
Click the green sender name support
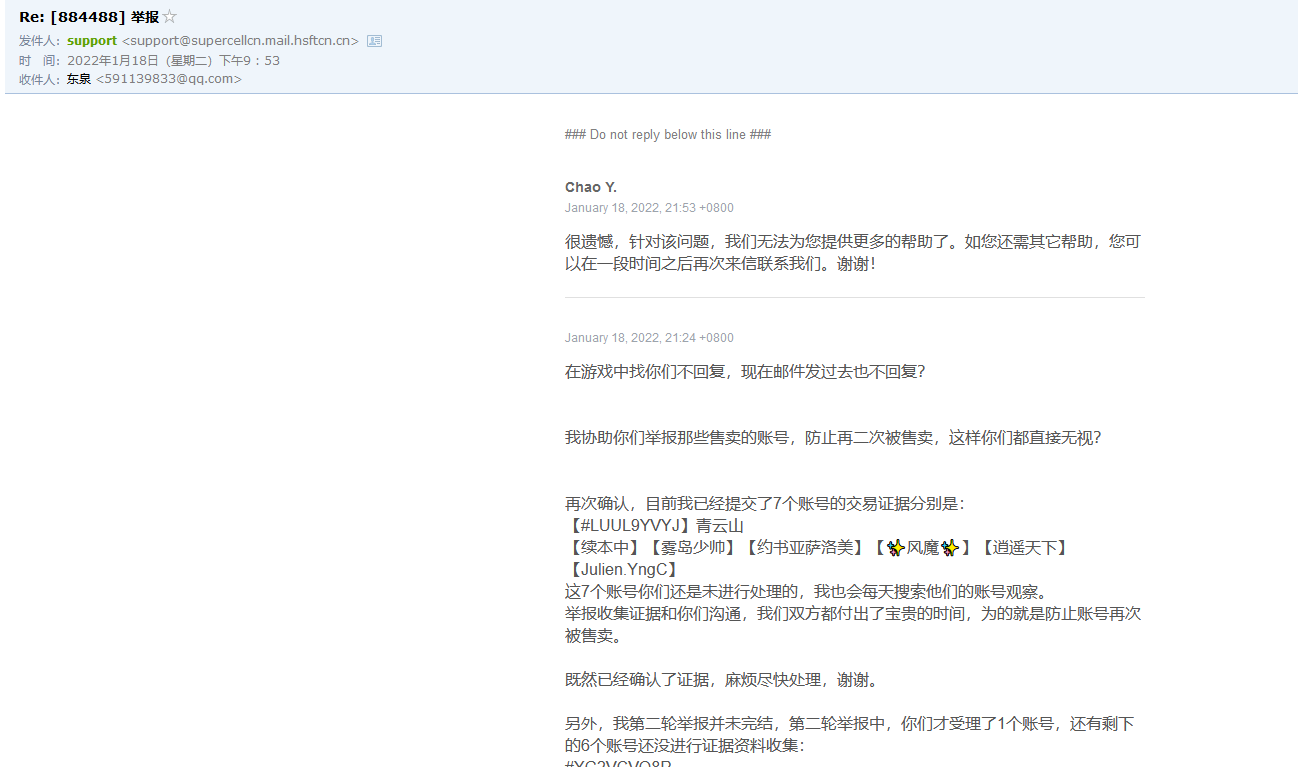click(x=92, y=41)
